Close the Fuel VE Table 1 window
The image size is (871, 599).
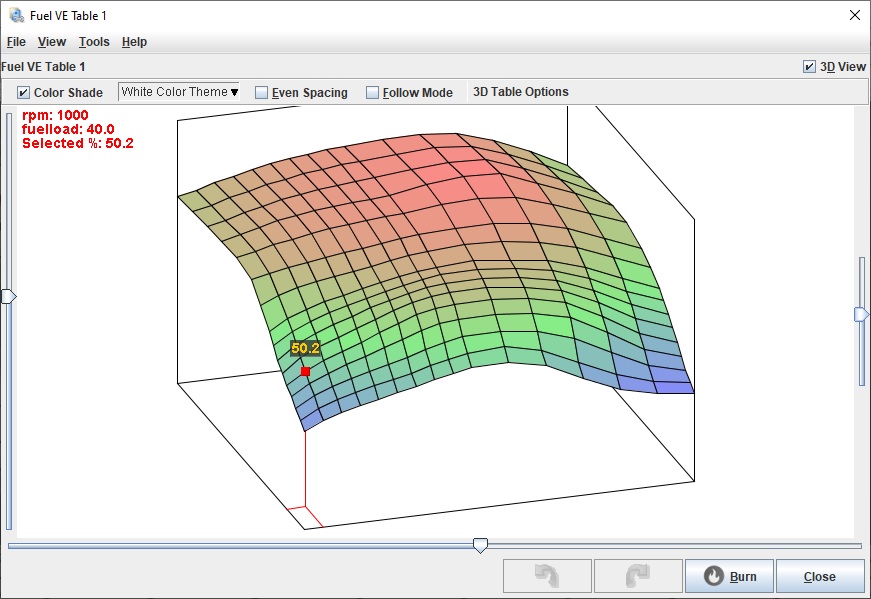[855, 16]
